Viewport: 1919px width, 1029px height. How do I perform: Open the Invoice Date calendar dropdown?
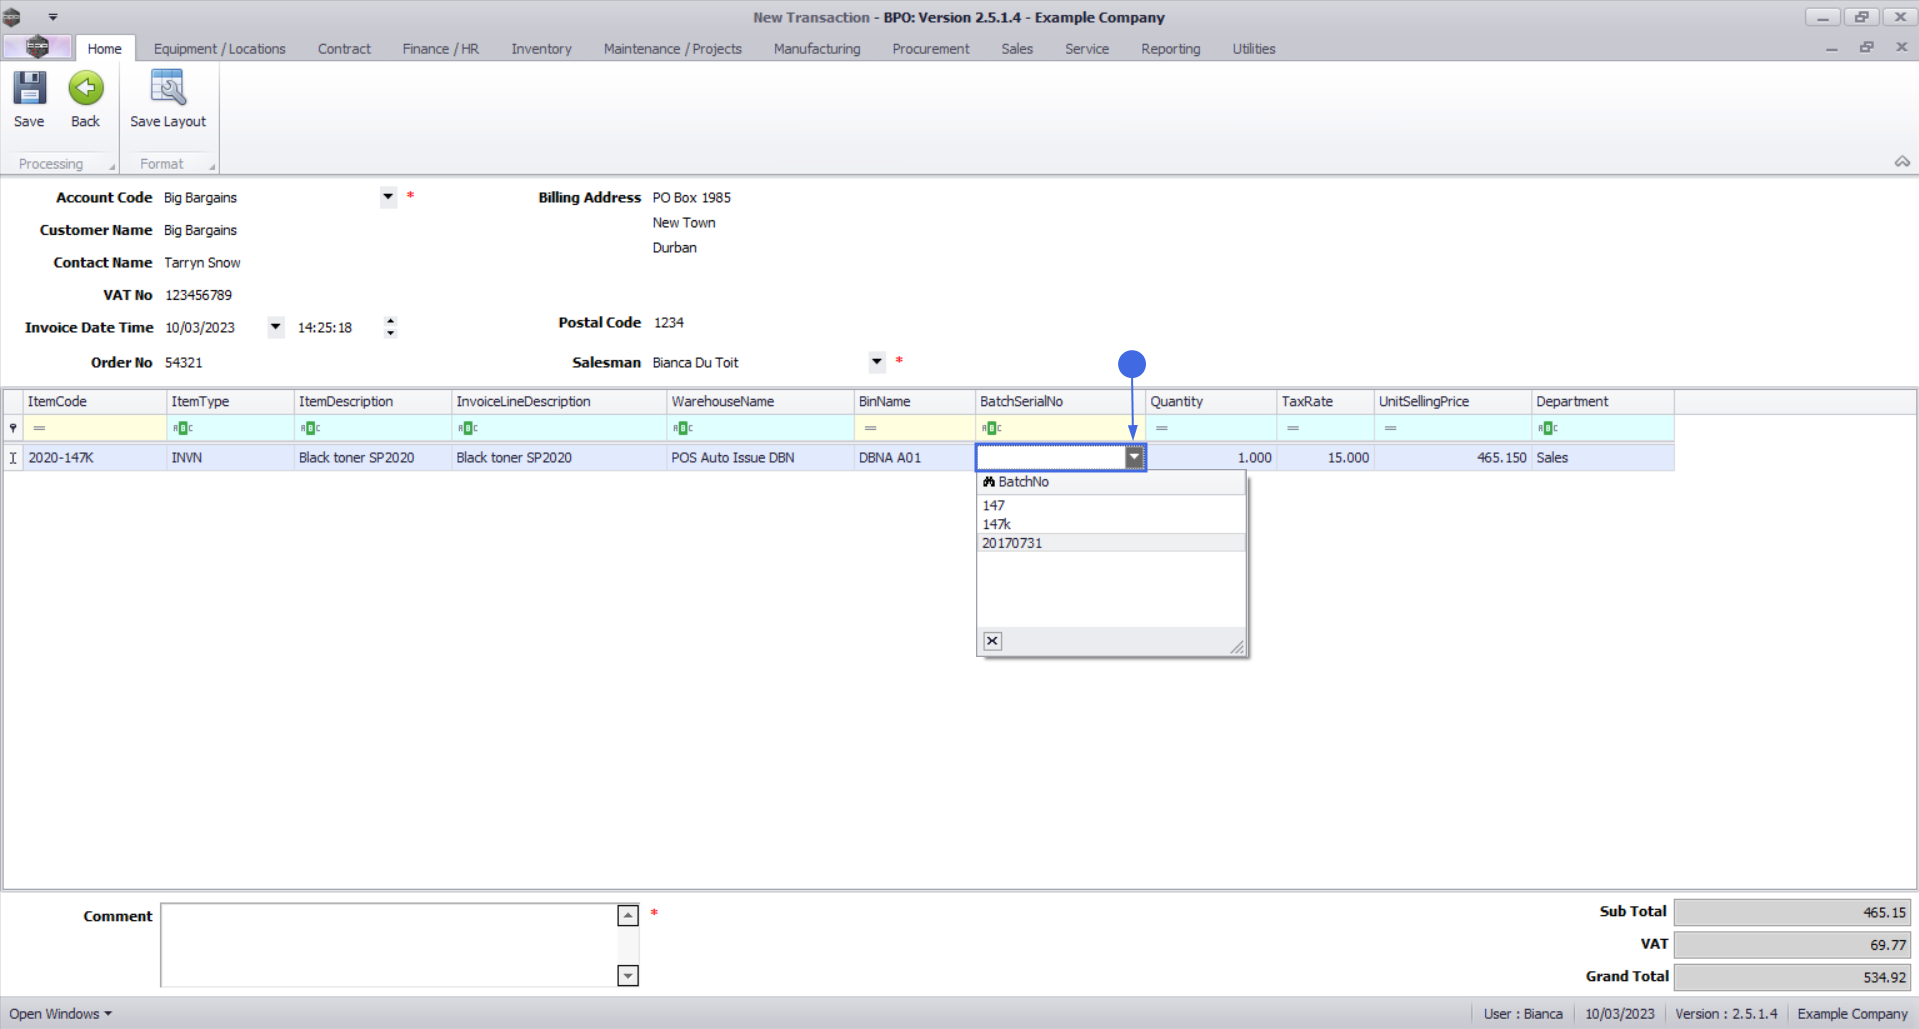click(x=276, y=327)
